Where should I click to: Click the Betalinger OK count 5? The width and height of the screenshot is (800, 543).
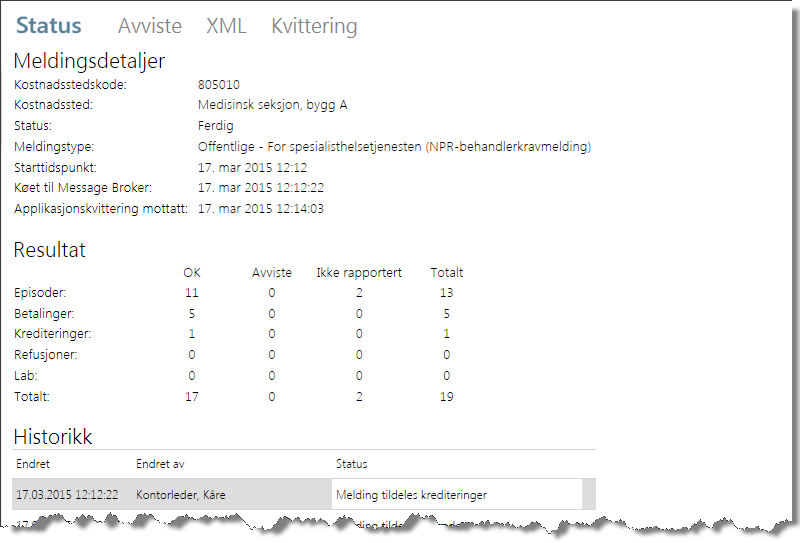tap(192, 314)
